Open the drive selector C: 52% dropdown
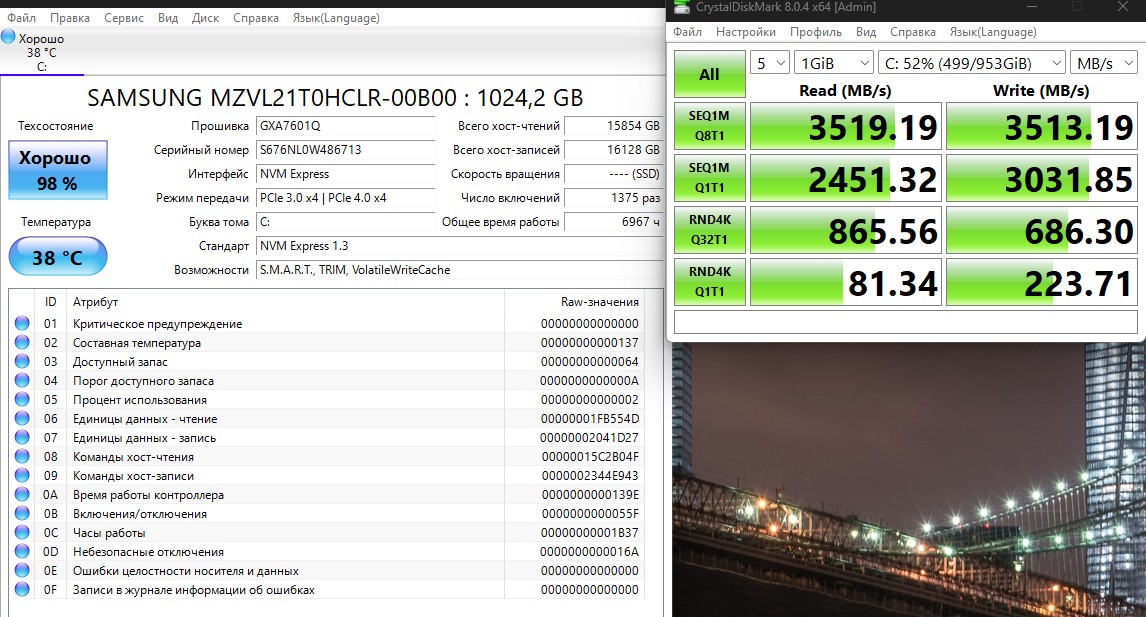Viewport: 1146px width, 617px height. tap(971, 63)
